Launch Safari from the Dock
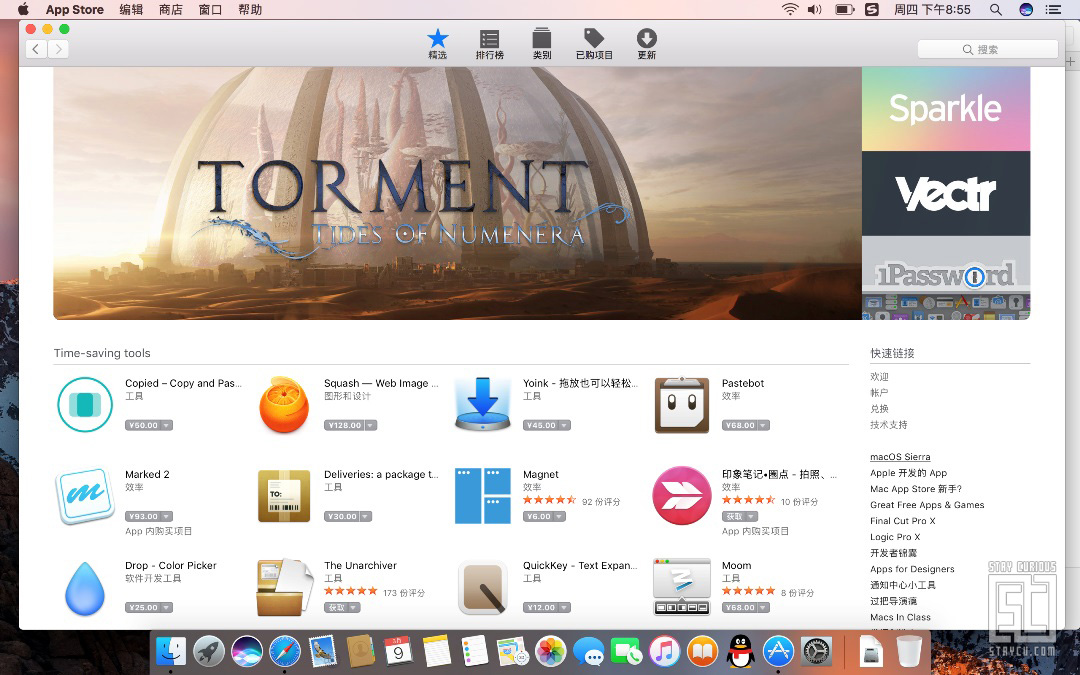The width and height of the screenshot is (1080, 675). pos(284,651)
